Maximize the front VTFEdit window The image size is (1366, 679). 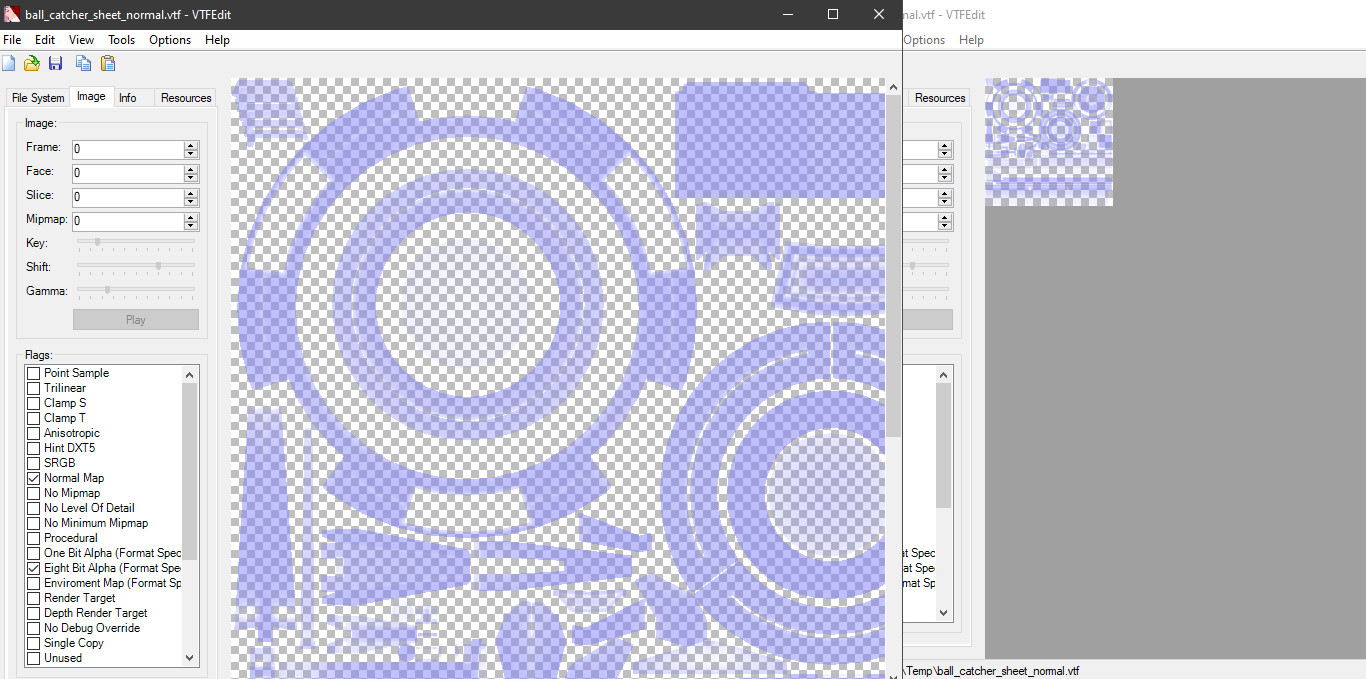(833, 14)
